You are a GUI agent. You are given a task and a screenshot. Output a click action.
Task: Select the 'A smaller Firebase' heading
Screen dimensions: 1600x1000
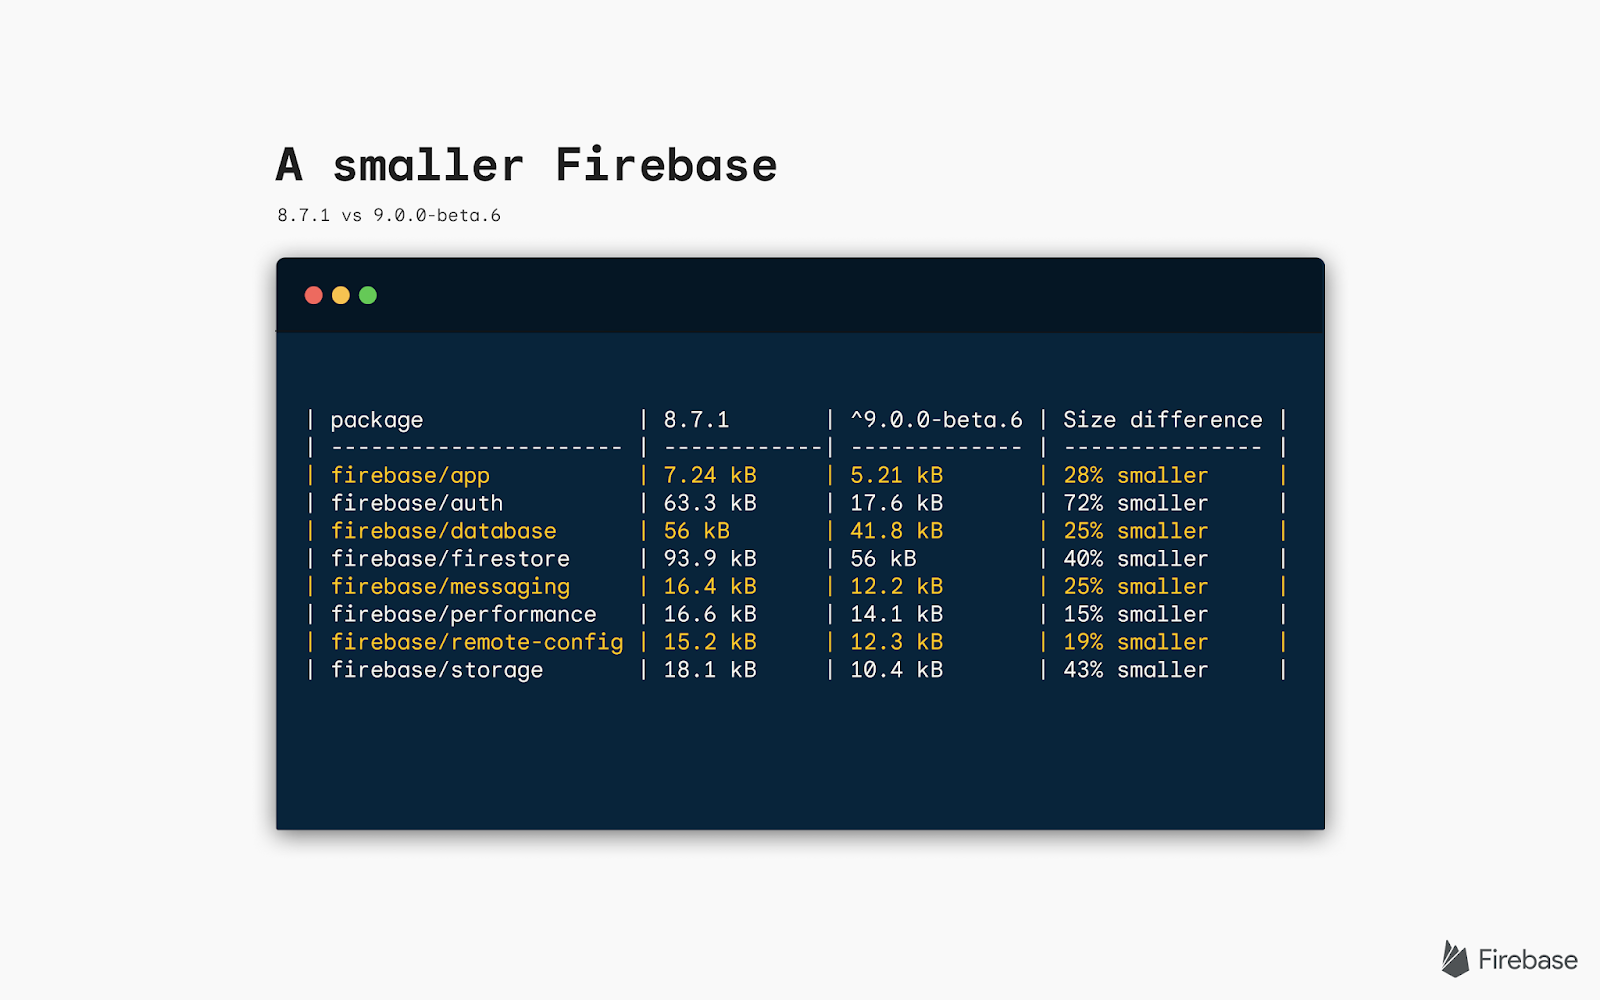point(526,165)
